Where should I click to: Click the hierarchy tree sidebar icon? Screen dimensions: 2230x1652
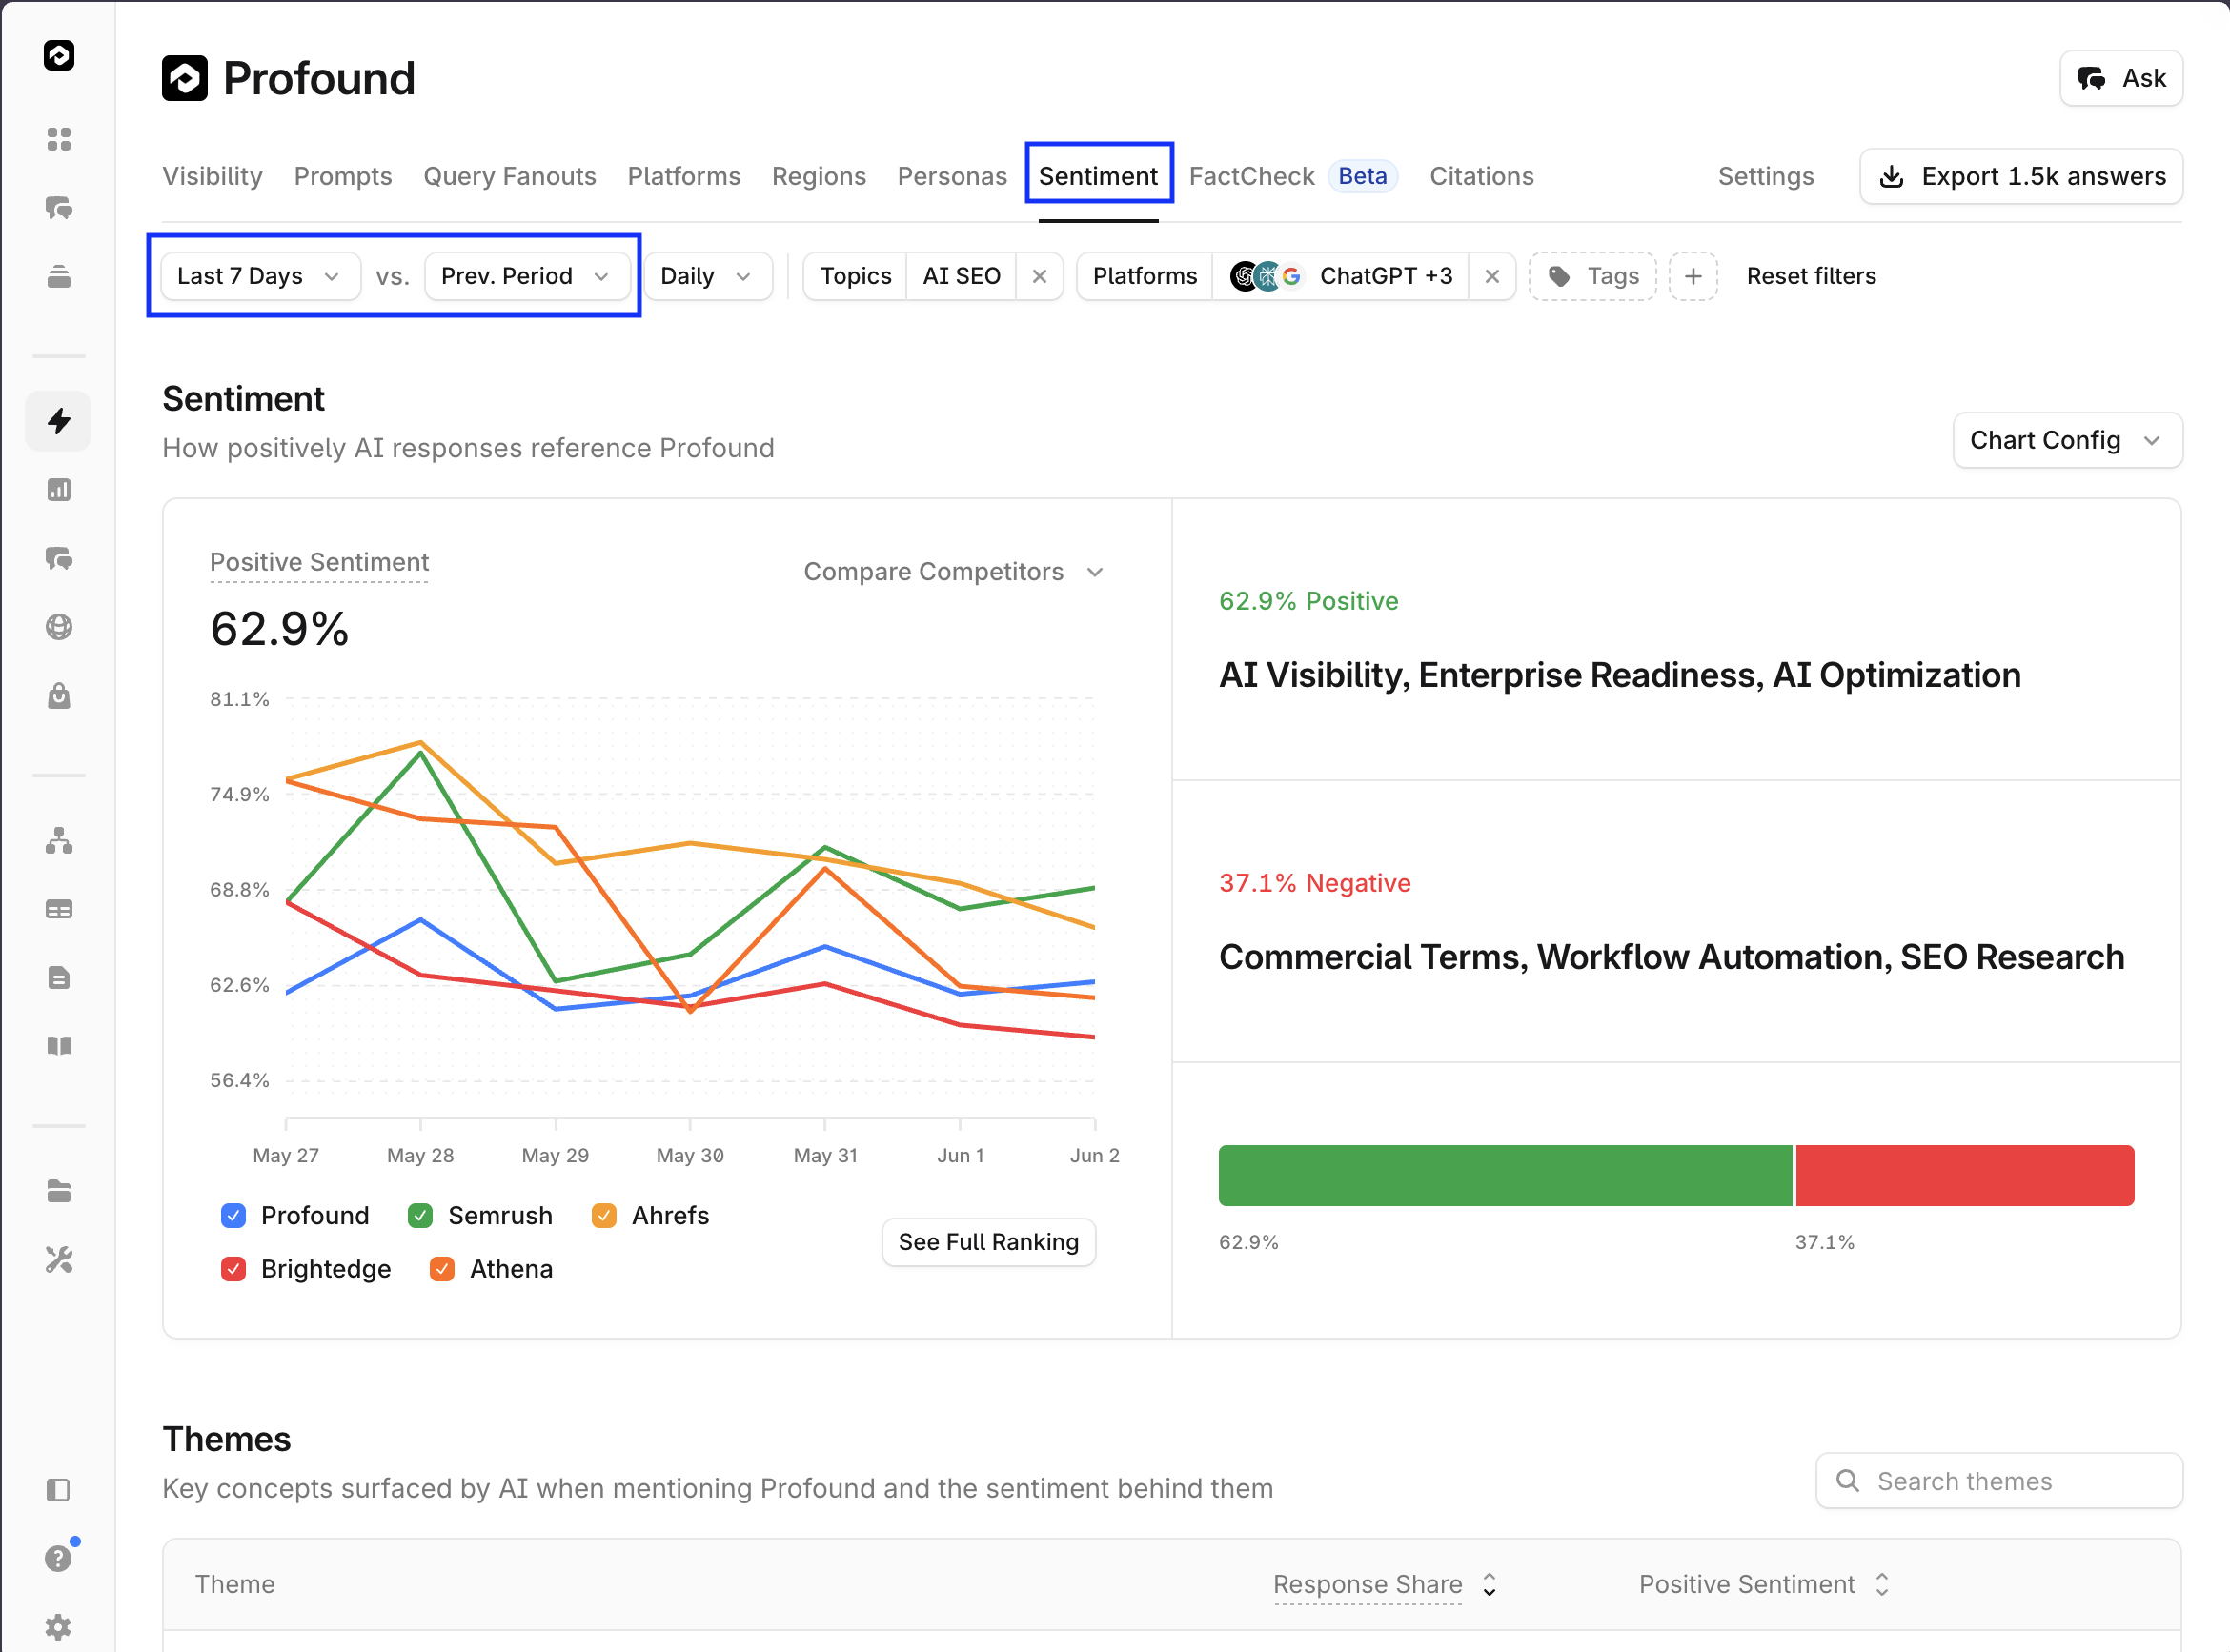click(x=59, y=841)
